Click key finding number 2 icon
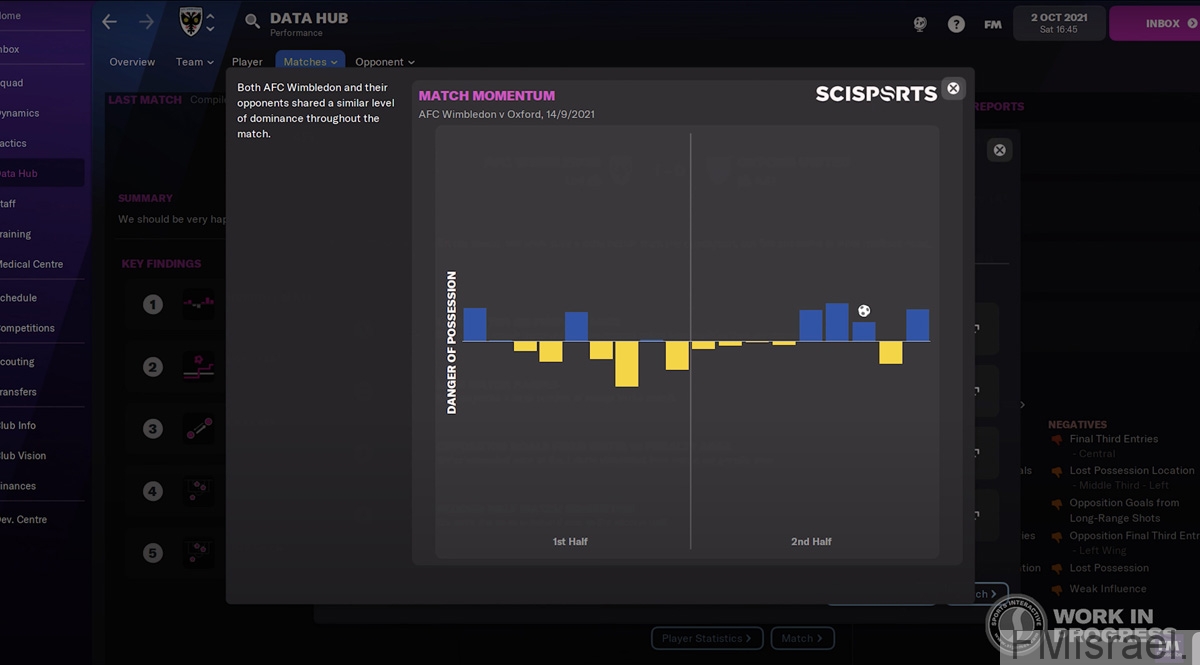The width and height of the screenshot is (1200, 665). [x=152, y=367]
